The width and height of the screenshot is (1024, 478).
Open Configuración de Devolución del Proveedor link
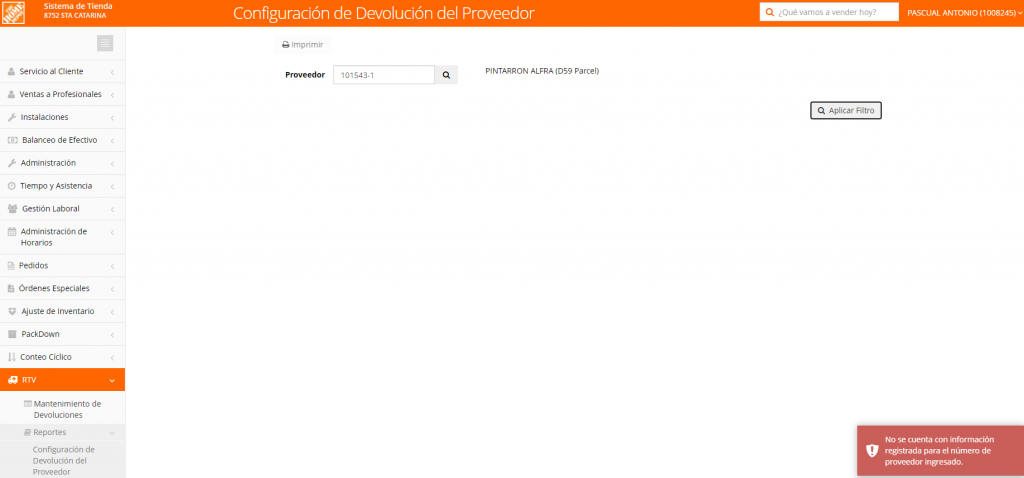click(x=63, y=460)
